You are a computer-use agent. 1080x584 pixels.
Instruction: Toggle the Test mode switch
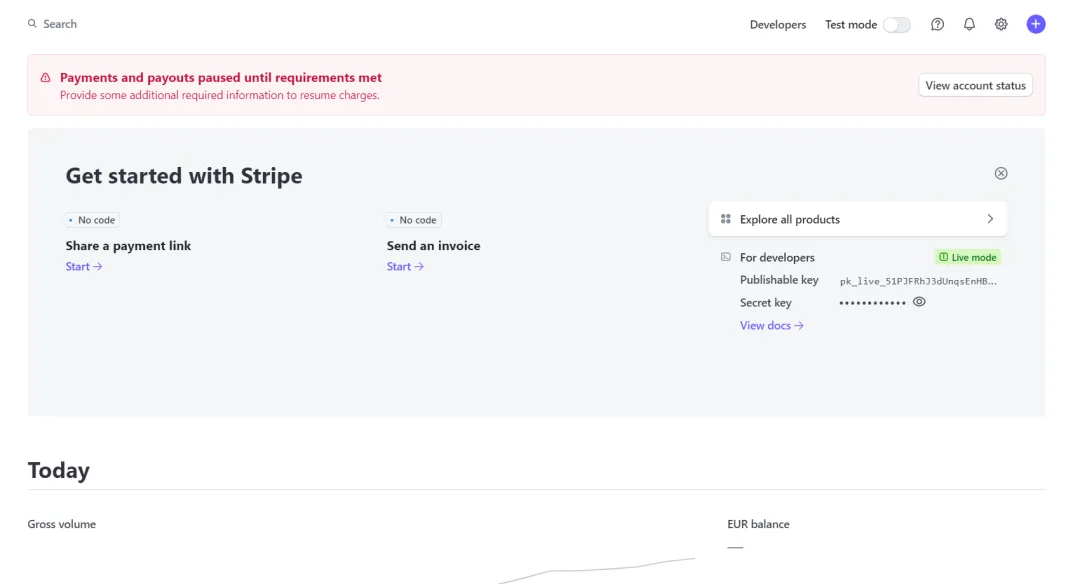pyautogui.click(x=897, y=25)
